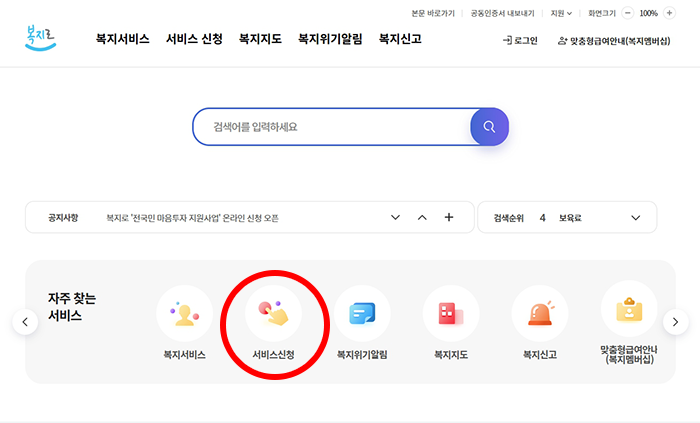700x423 pixels.
Task: Click the 보육료 ranked keyword
Action: coord(570,218)
